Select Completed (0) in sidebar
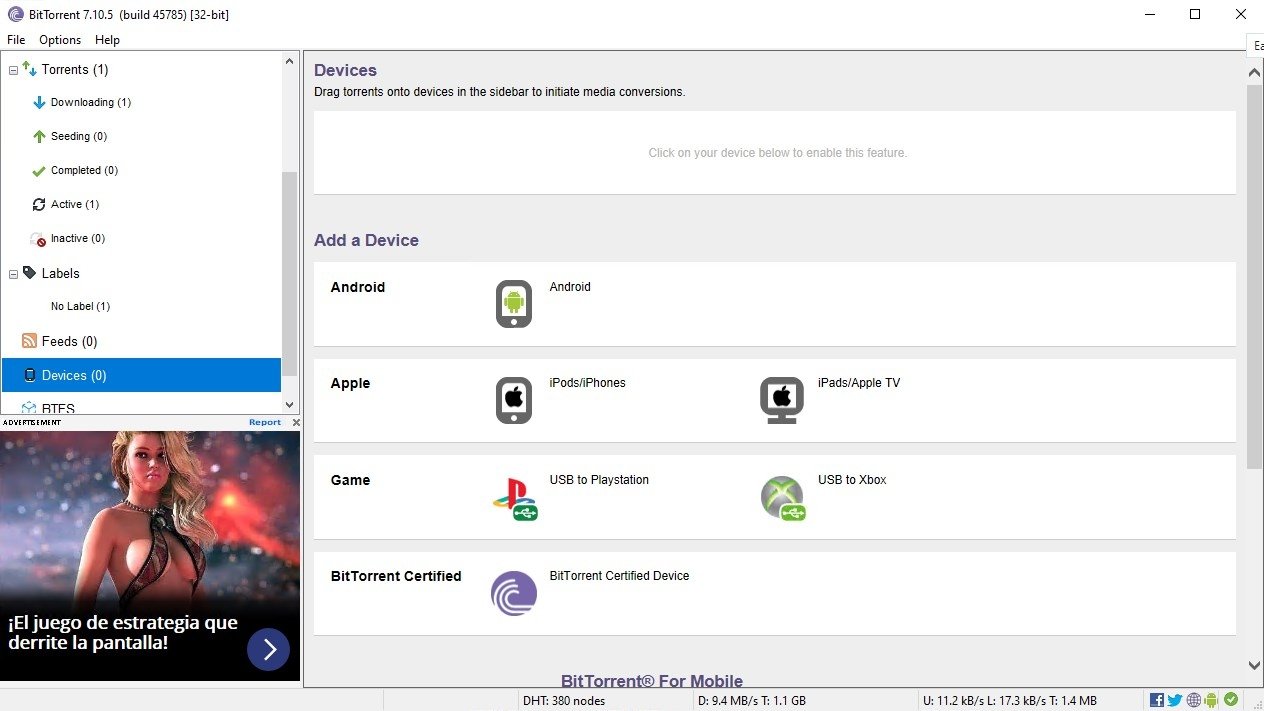Viewport: 1264px width, 711px height. pos(84,170)
